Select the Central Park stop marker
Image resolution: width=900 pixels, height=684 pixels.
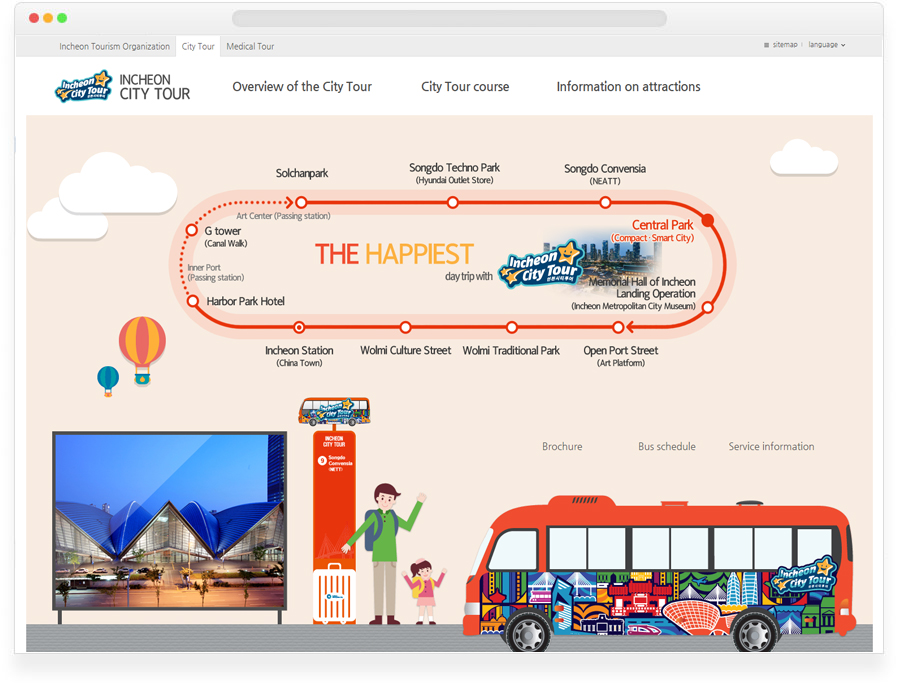(708, 220)
